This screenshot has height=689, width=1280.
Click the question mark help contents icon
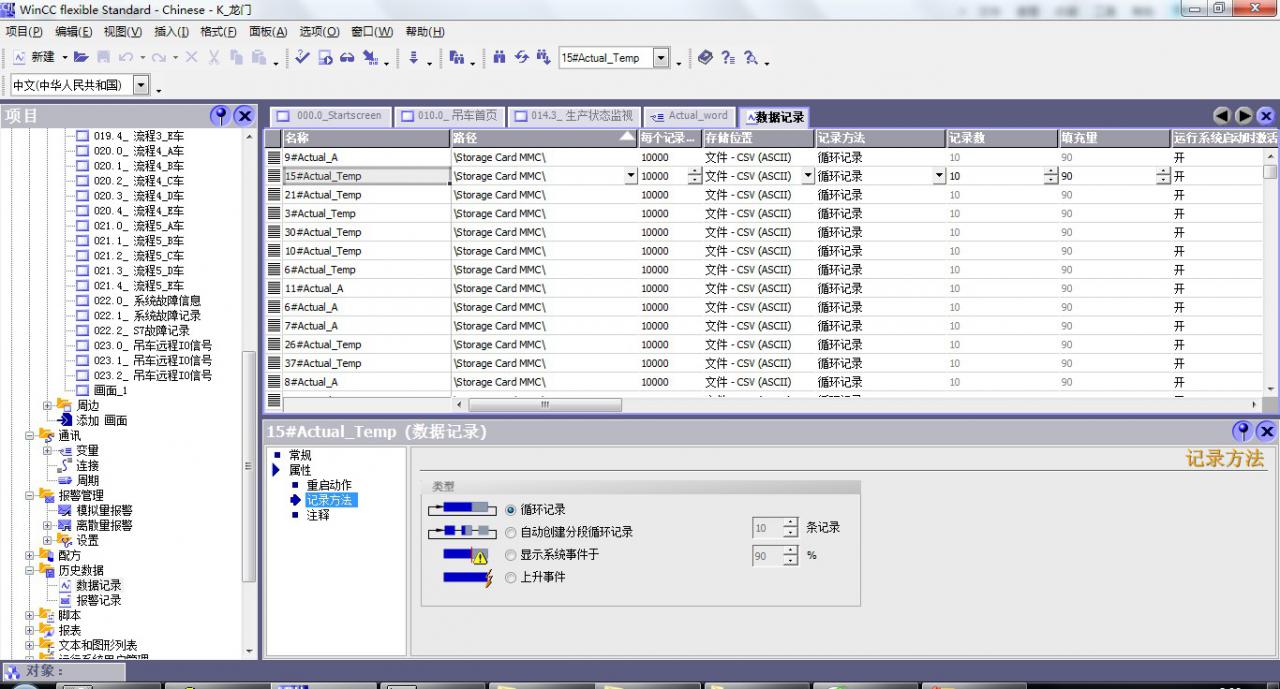[728, 58]
